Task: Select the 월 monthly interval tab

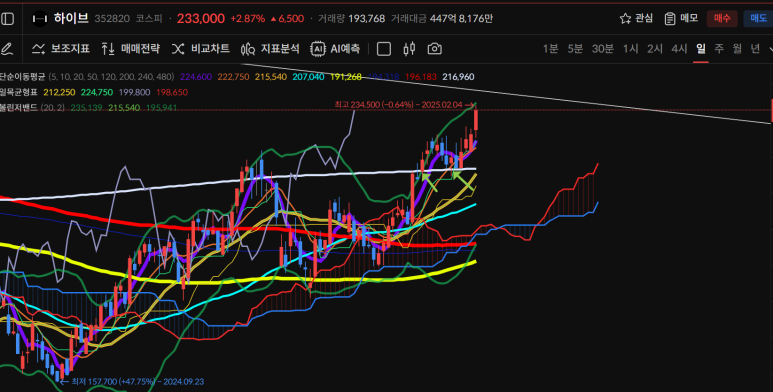Action: click(x=737, y=49)
